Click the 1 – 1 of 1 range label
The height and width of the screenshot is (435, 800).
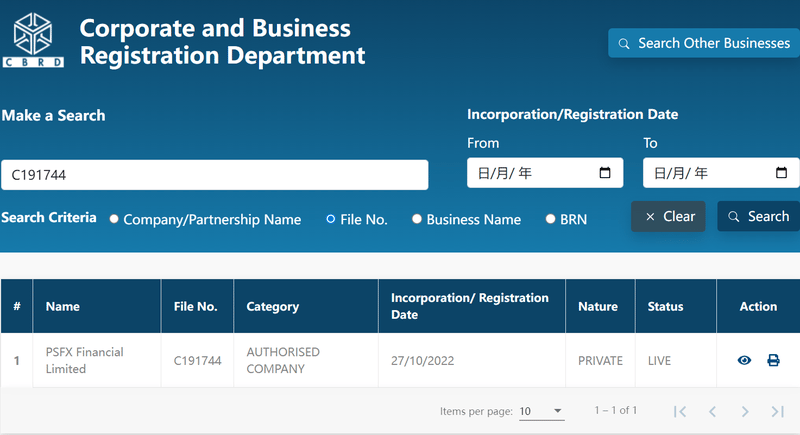click(x=616, y=410)
